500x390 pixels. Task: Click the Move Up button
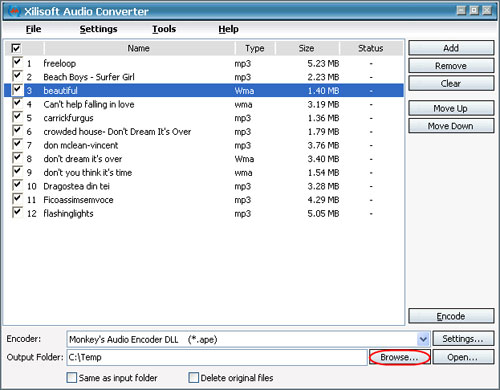pyautogui.click(x=451, y=108)
